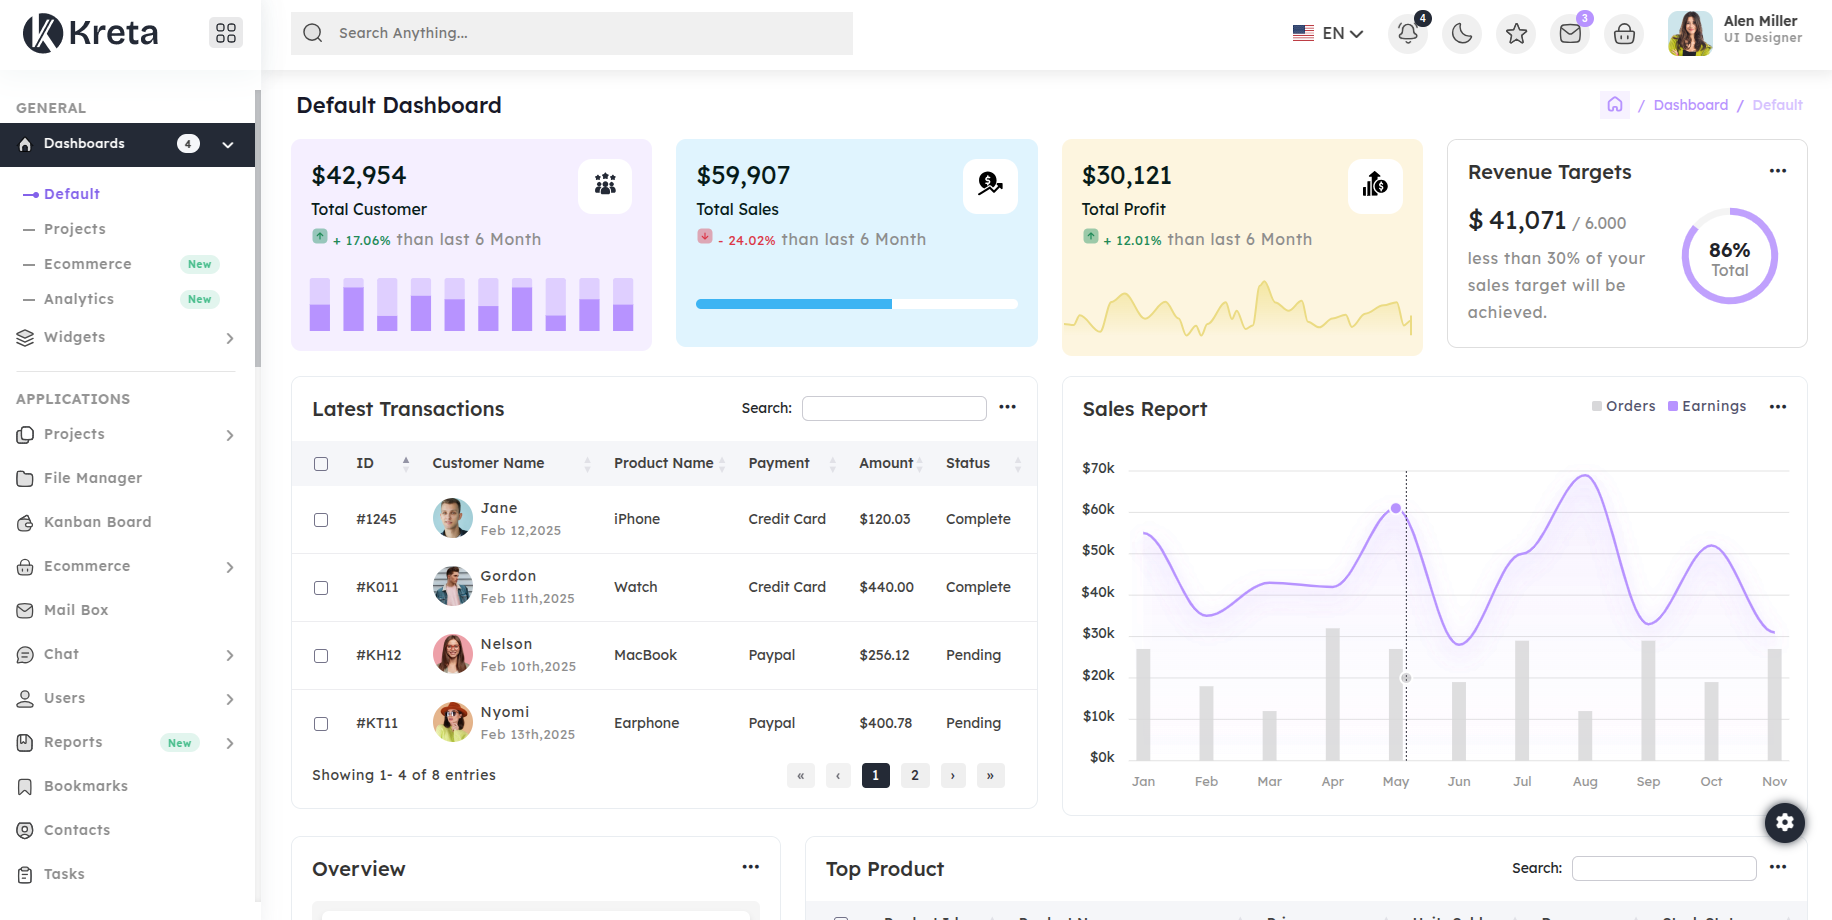This screenshot has height=920, width=1832.
Task: Open Kanban Board from the sidebar
Action: (x=97, y=522)
